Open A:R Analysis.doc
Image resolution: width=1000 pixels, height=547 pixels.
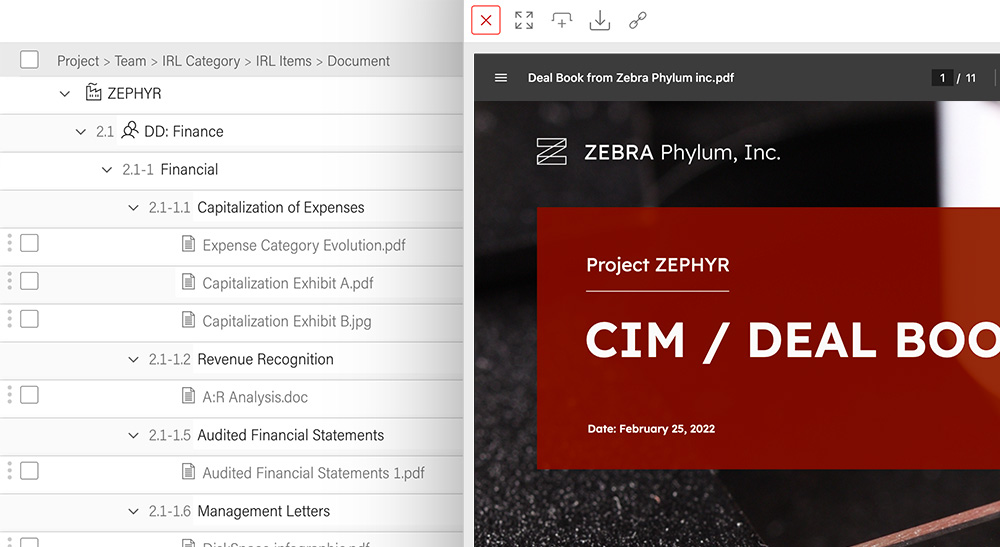[255, 397]
